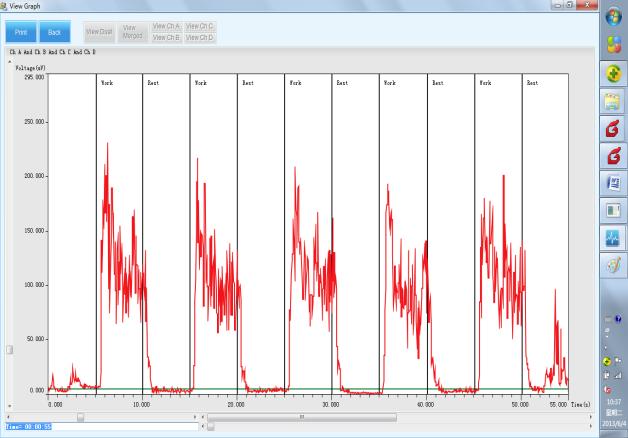Click the 55.000 time axis value

coord(558,405)
